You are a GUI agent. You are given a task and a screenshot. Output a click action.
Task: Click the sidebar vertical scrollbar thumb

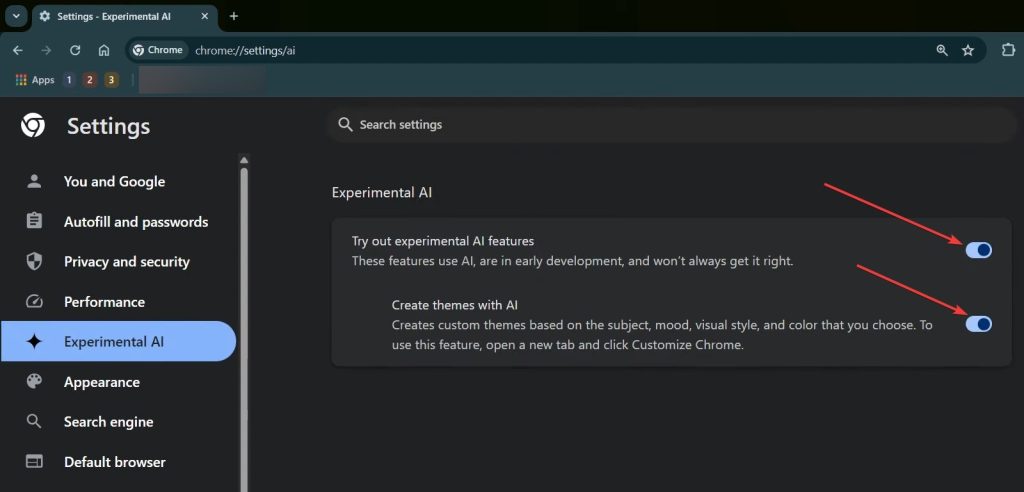coord(244,330)
